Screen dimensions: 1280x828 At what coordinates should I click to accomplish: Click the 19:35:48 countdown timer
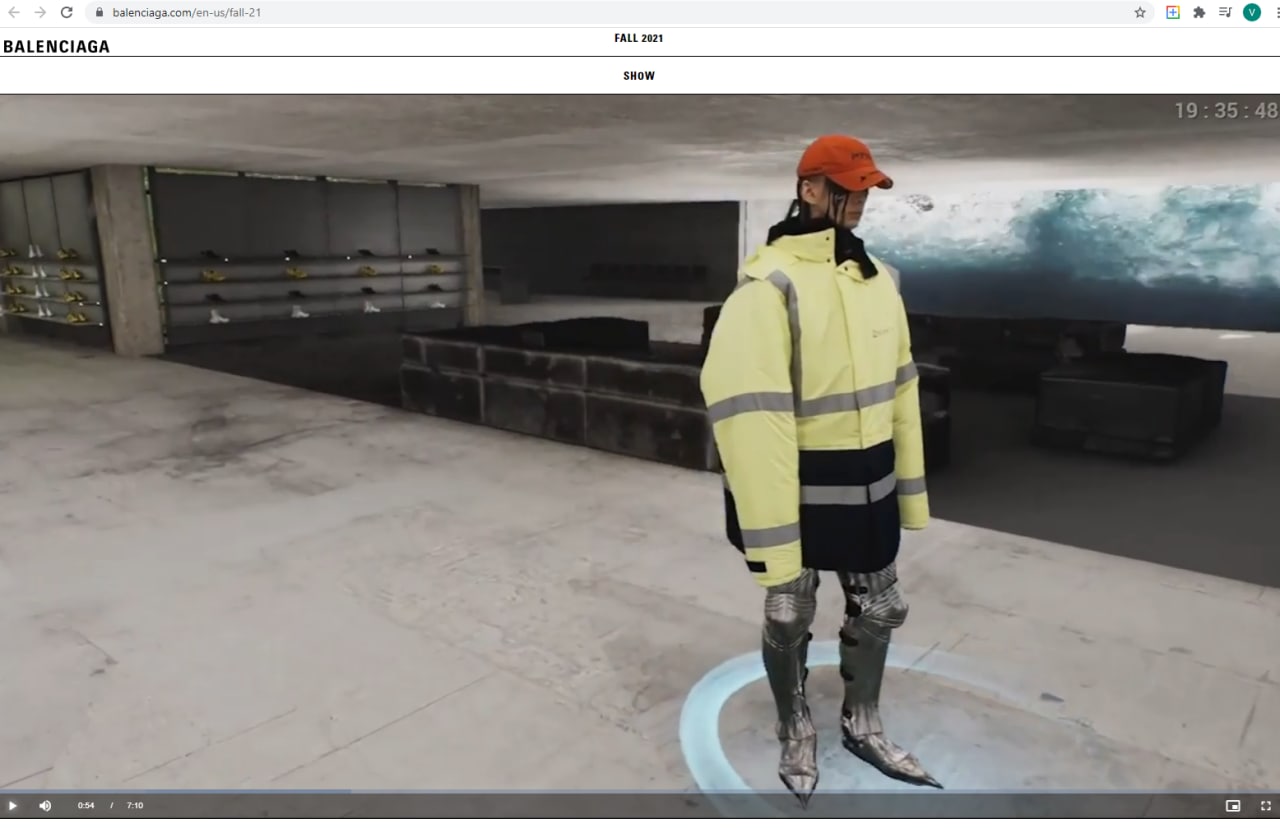tap(1225, 111)
